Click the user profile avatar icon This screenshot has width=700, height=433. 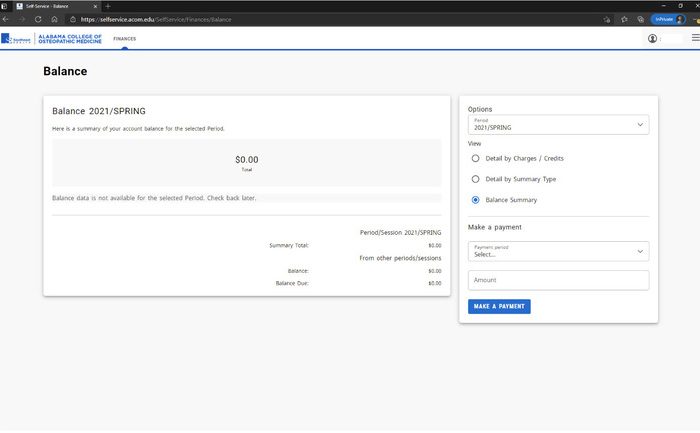point(653,39)
